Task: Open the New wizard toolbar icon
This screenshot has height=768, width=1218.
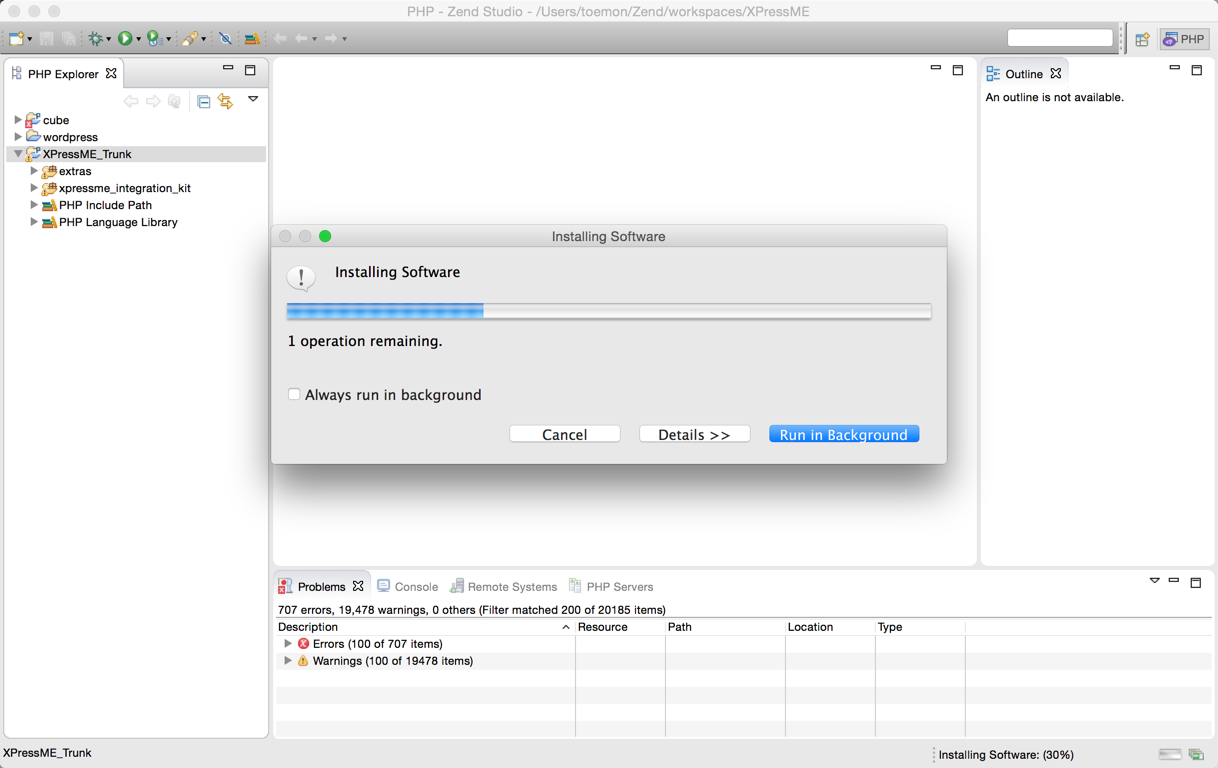Action: click(17, 39)
